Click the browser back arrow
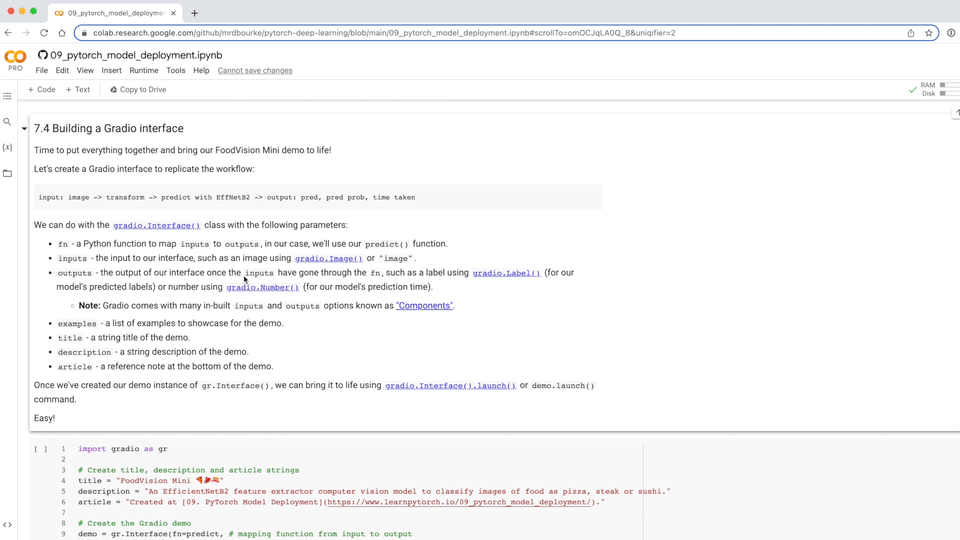 pyautogui.click(x=8, y=33)
